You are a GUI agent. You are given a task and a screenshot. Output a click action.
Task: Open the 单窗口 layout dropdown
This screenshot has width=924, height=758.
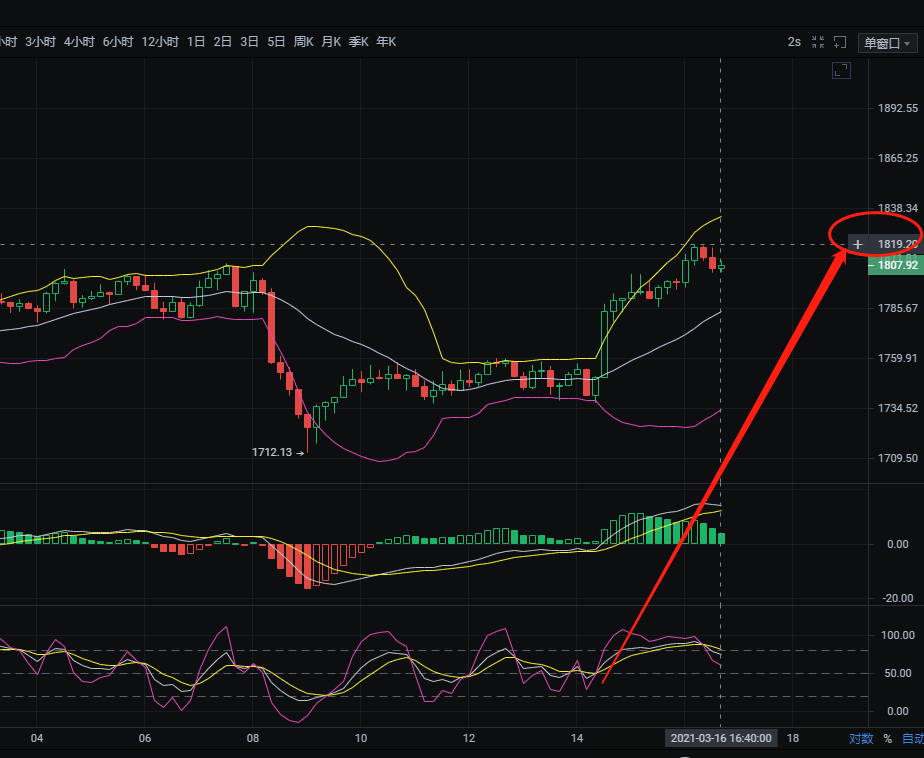887,43
